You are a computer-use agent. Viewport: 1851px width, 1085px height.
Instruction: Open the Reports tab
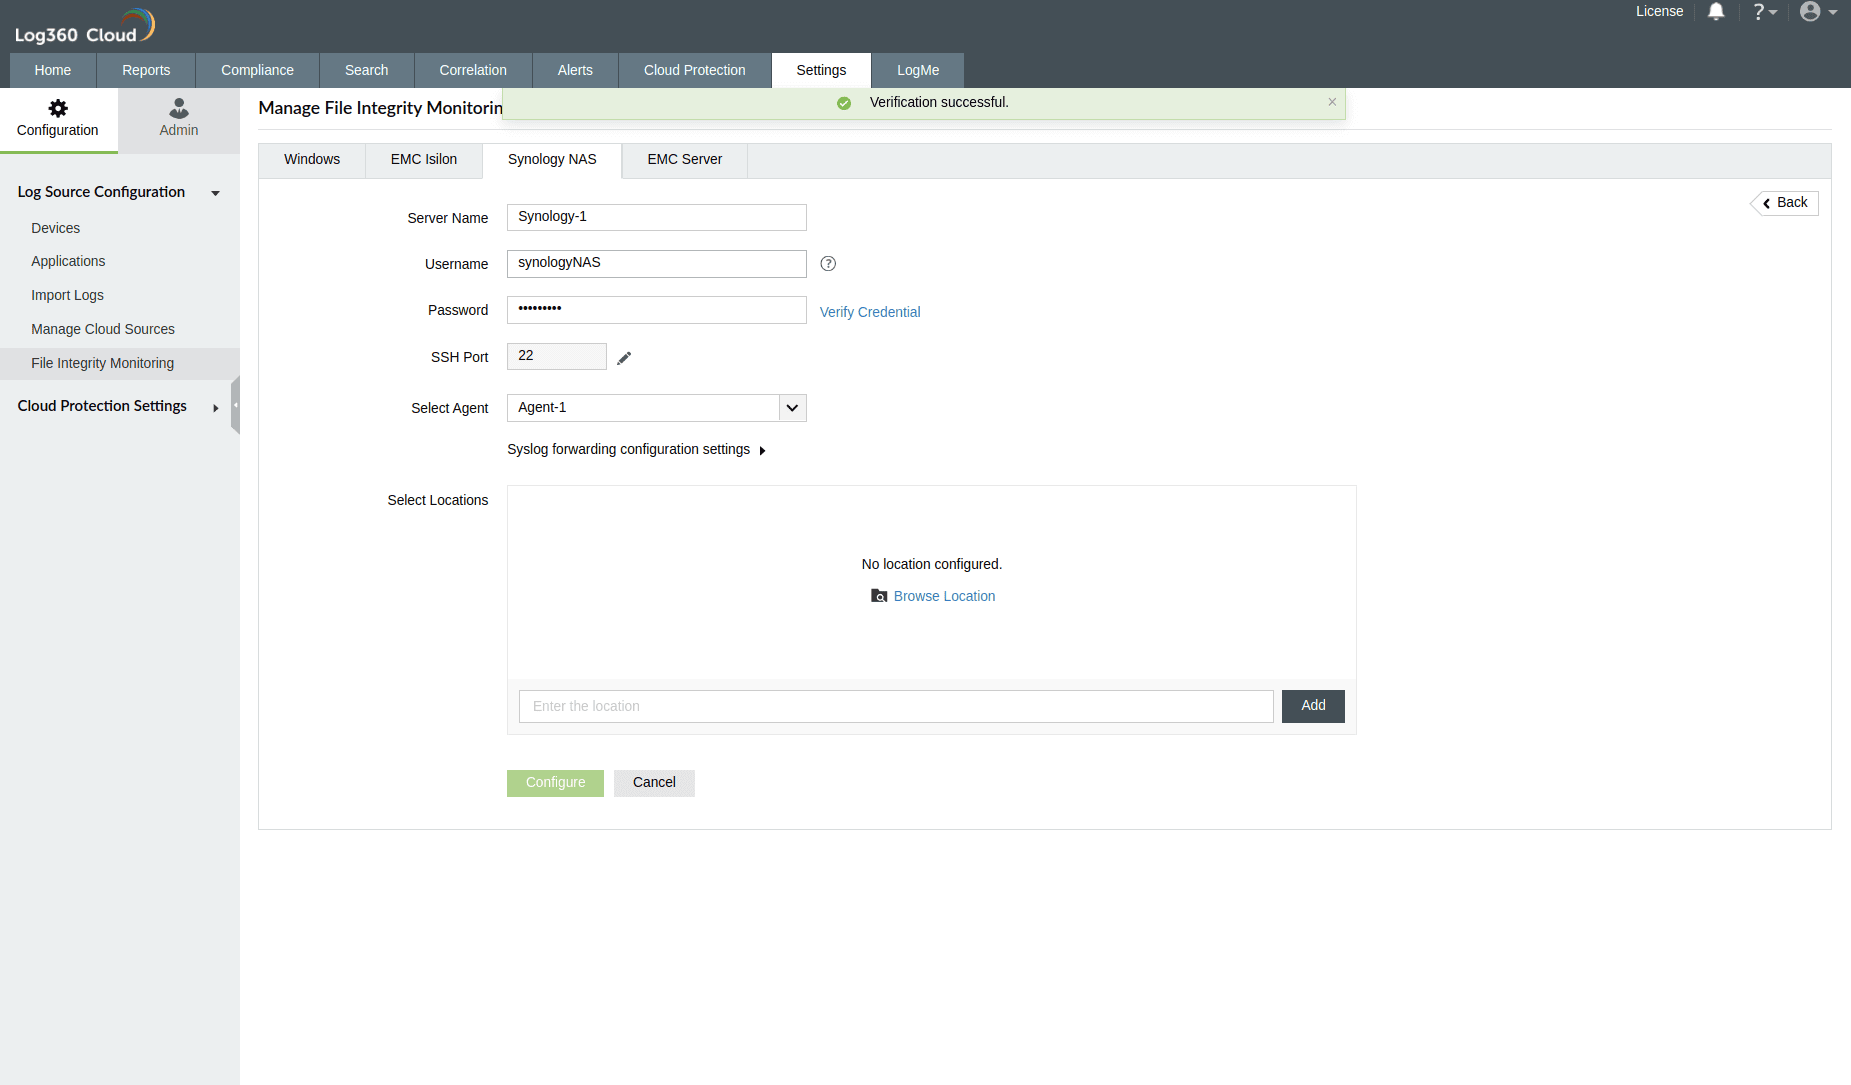click(146, 70)
